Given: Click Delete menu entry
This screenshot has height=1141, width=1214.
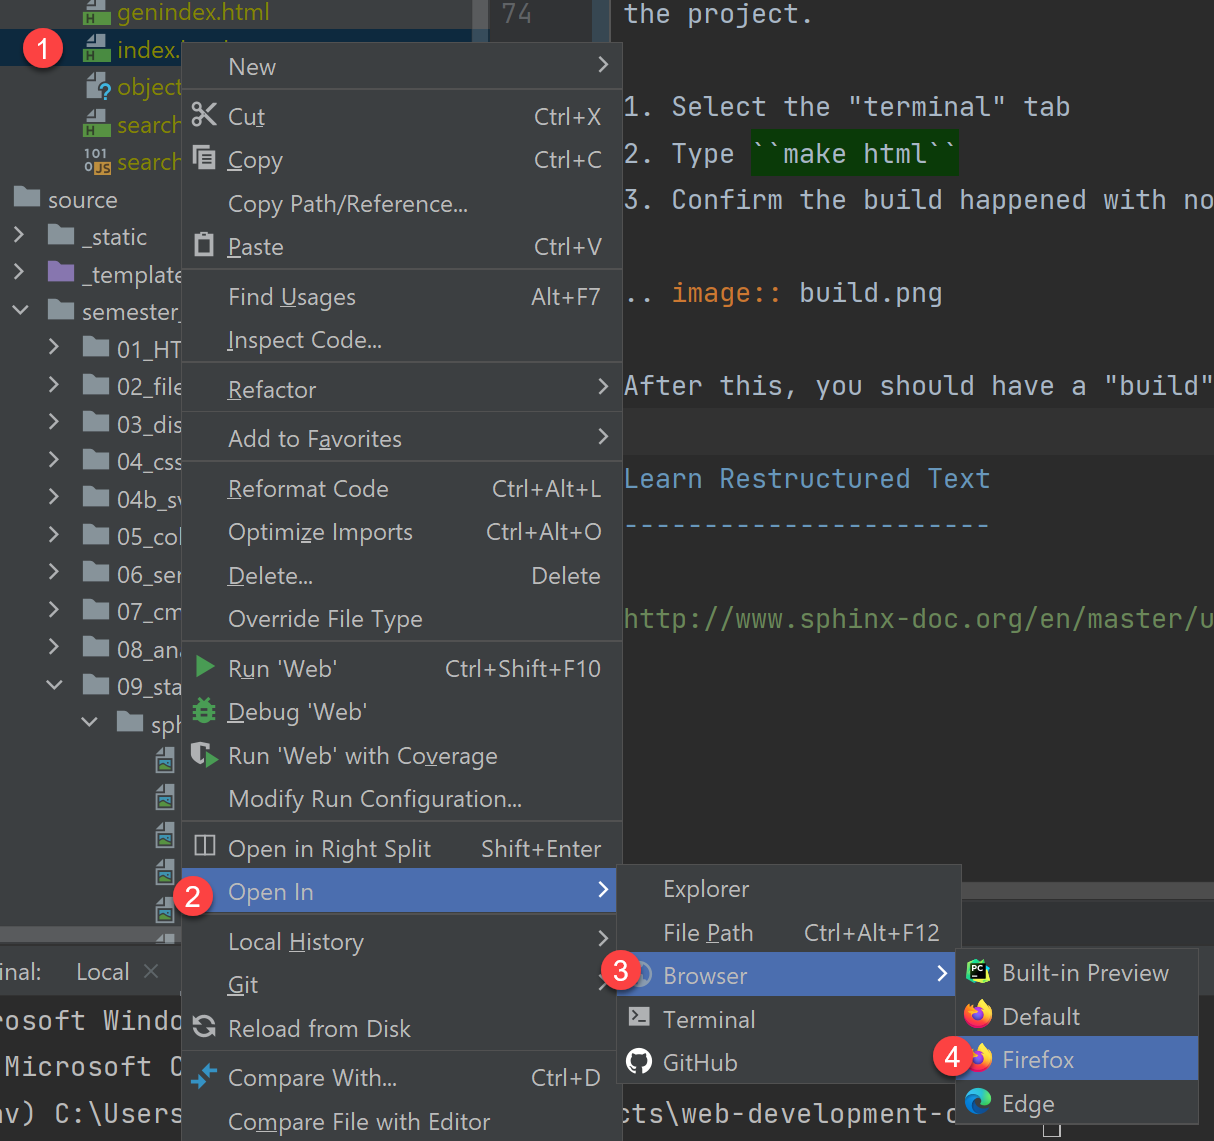Looking at the screenshot, I should [x=401, y=575].
